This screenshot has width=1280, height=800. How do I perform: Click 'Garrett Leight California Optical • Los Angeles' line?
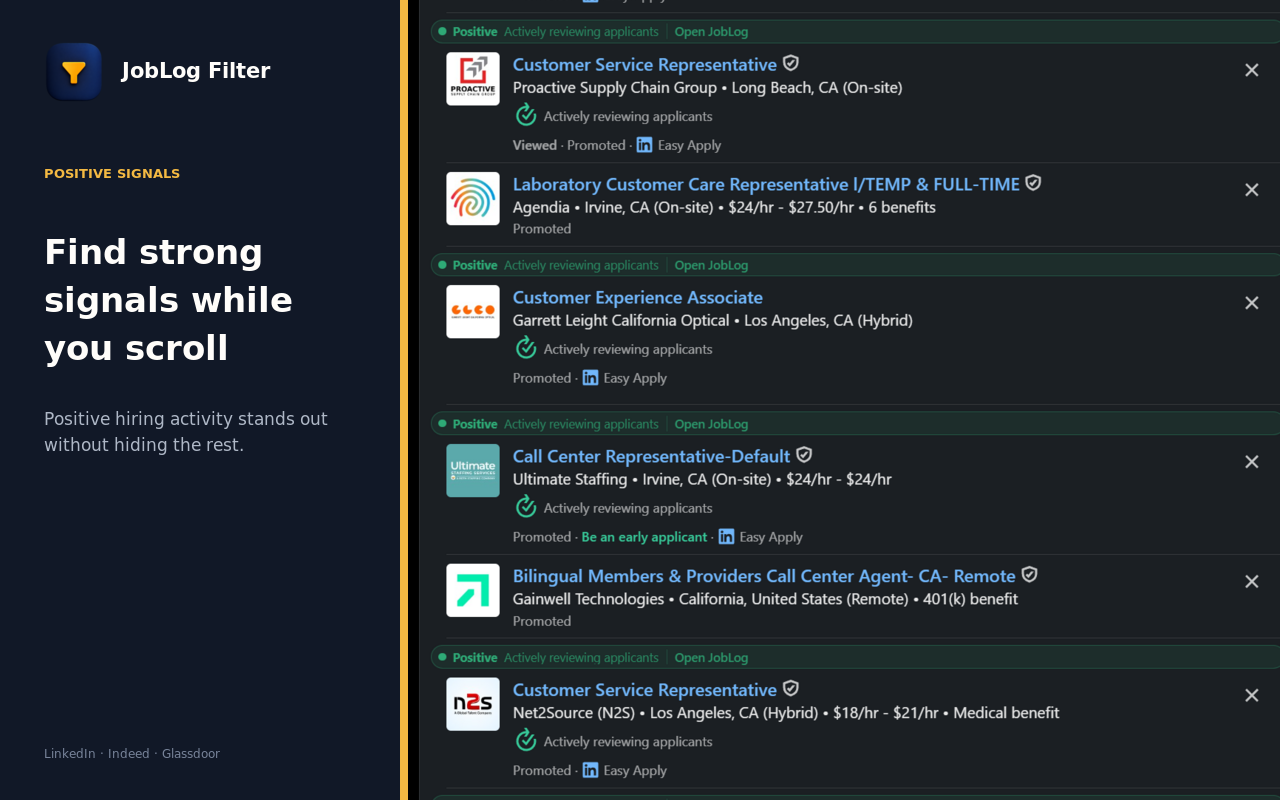click(x=712, y=321)
